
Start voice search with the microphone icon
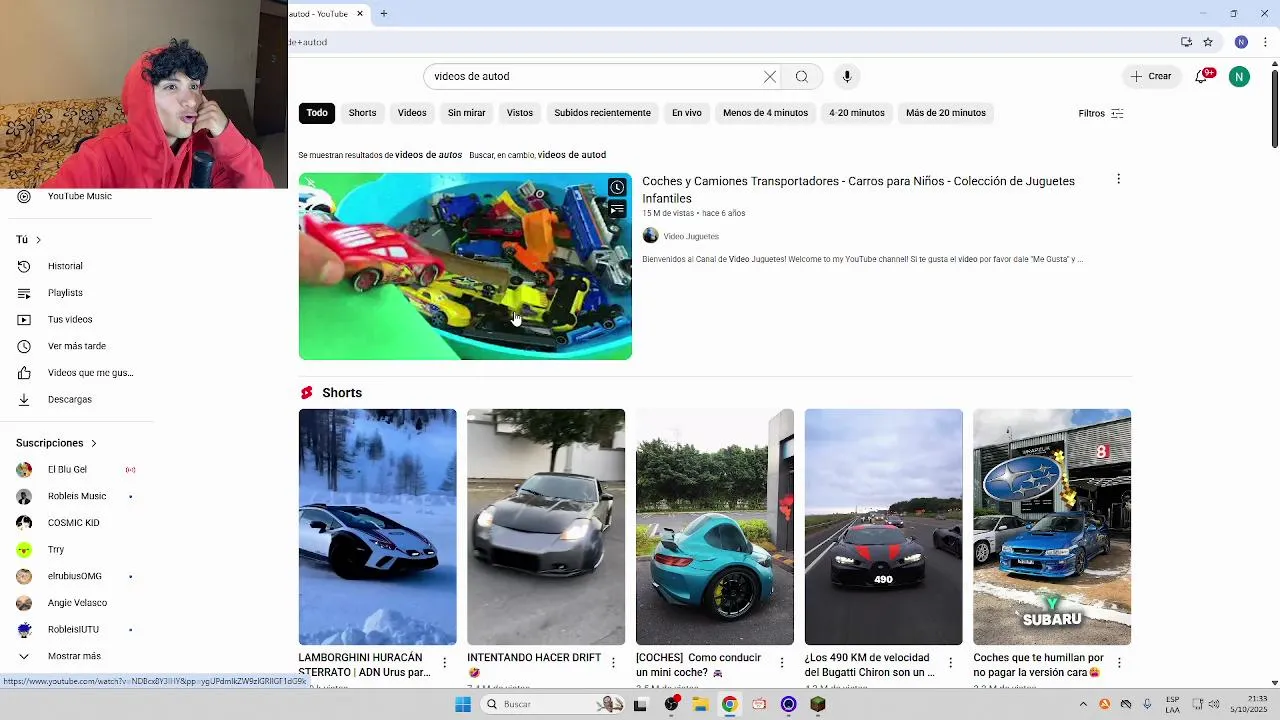point(847,76)
